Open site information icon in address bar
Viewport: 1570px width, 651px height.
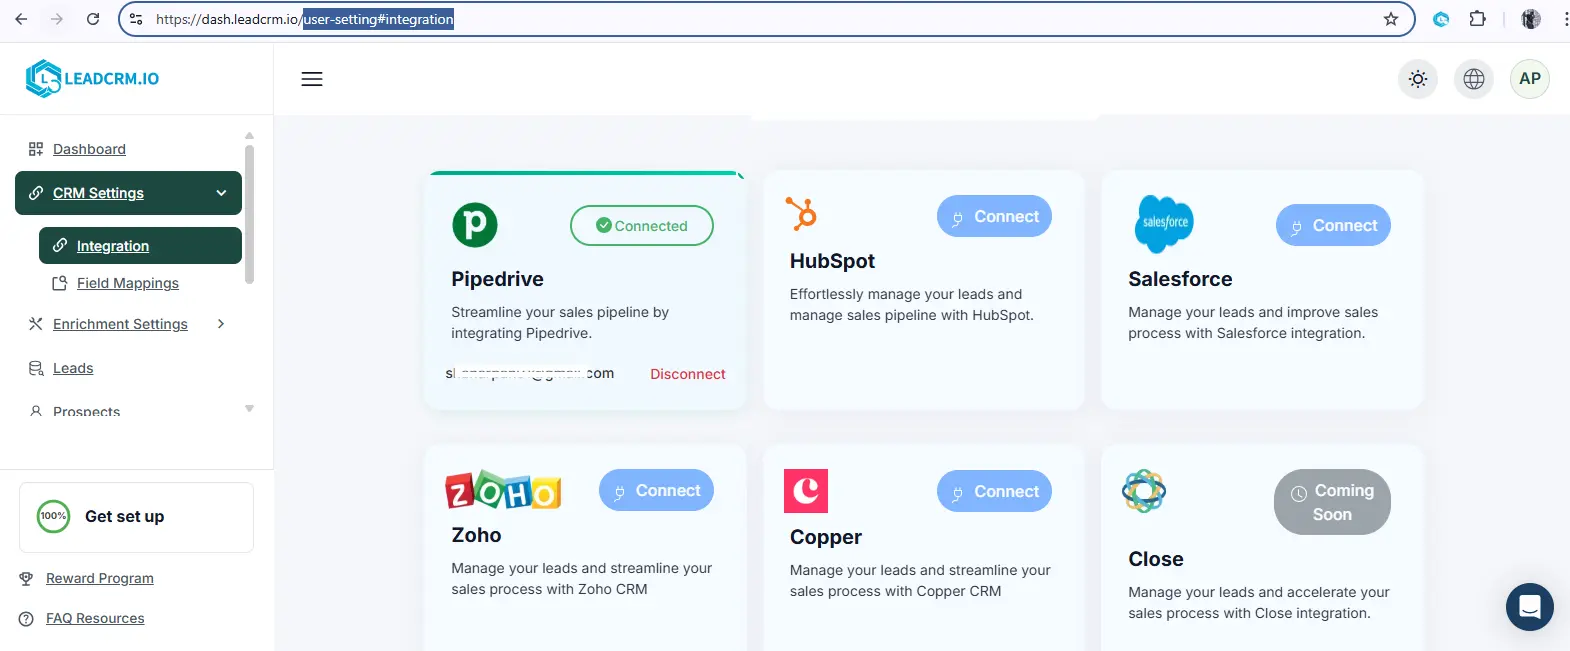pos(136,19)
